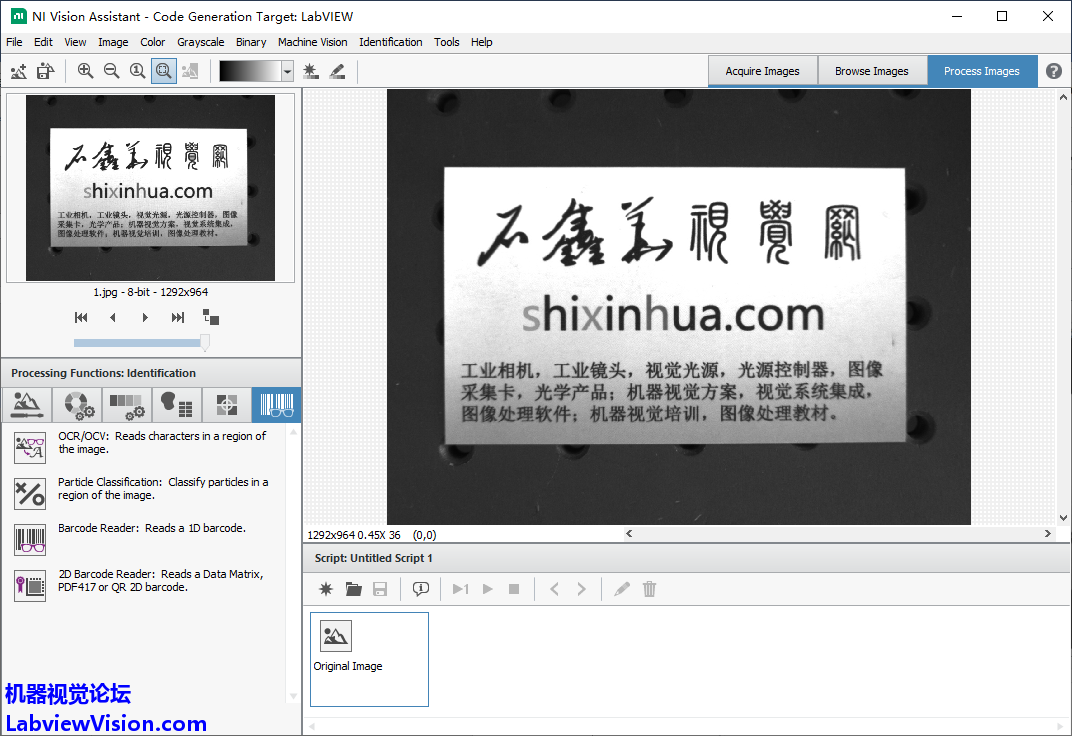Go to next image arrow
Screen dimensions: 1072x736
tap(145, 317)
